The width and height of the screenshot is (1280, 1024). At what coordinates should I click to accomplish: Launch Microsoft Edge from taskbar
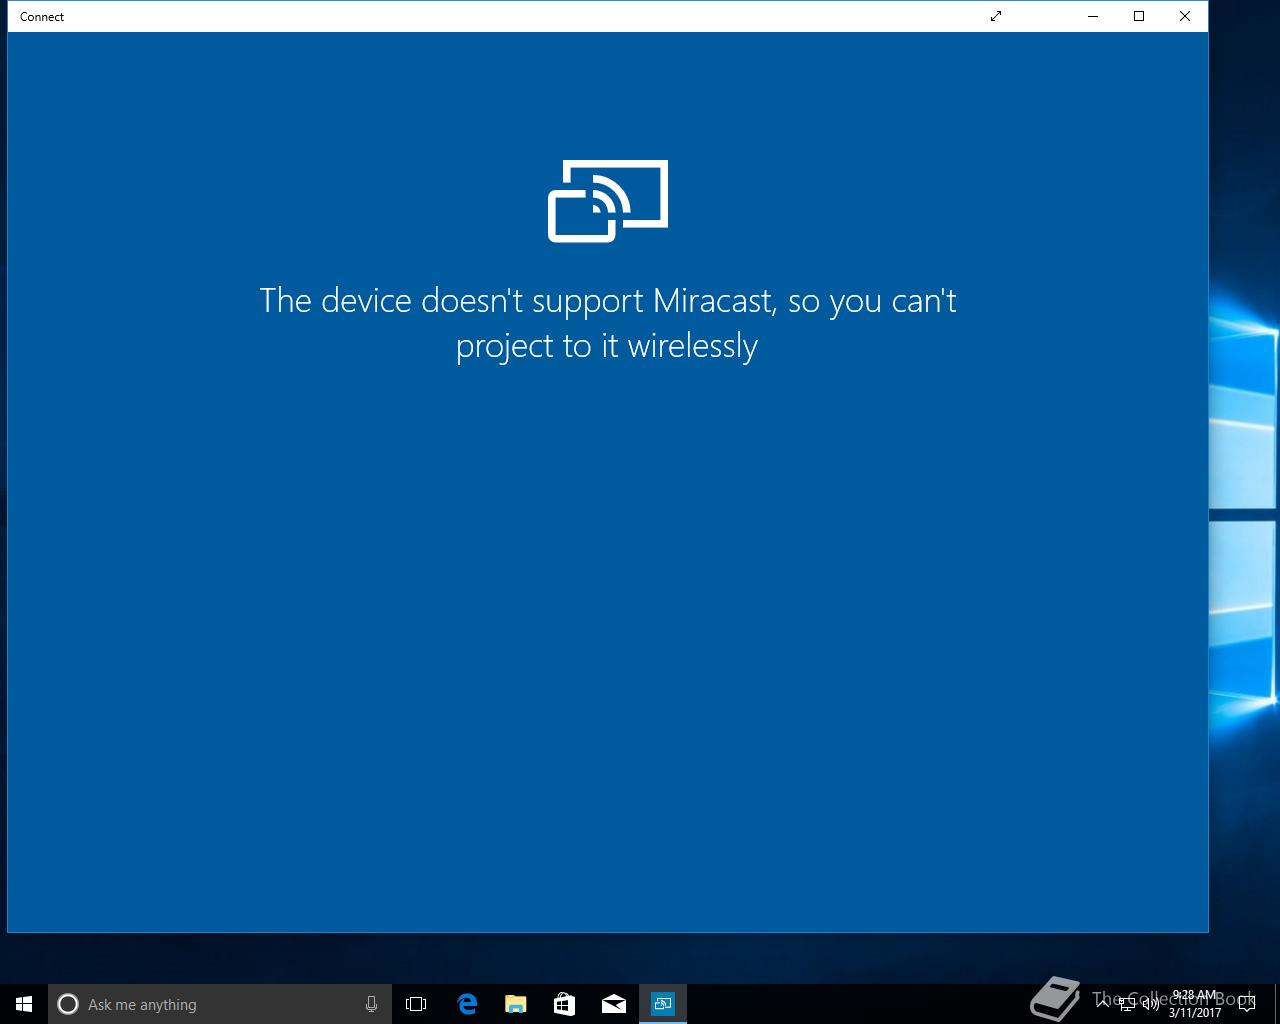point(466,1004)
